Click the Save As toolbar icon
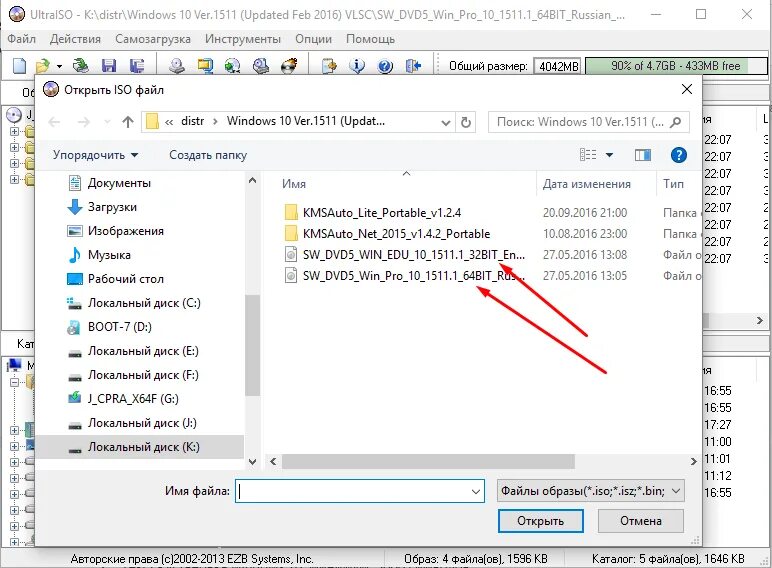This screenshot has width=772, height=568. click(x=136, y=65)
